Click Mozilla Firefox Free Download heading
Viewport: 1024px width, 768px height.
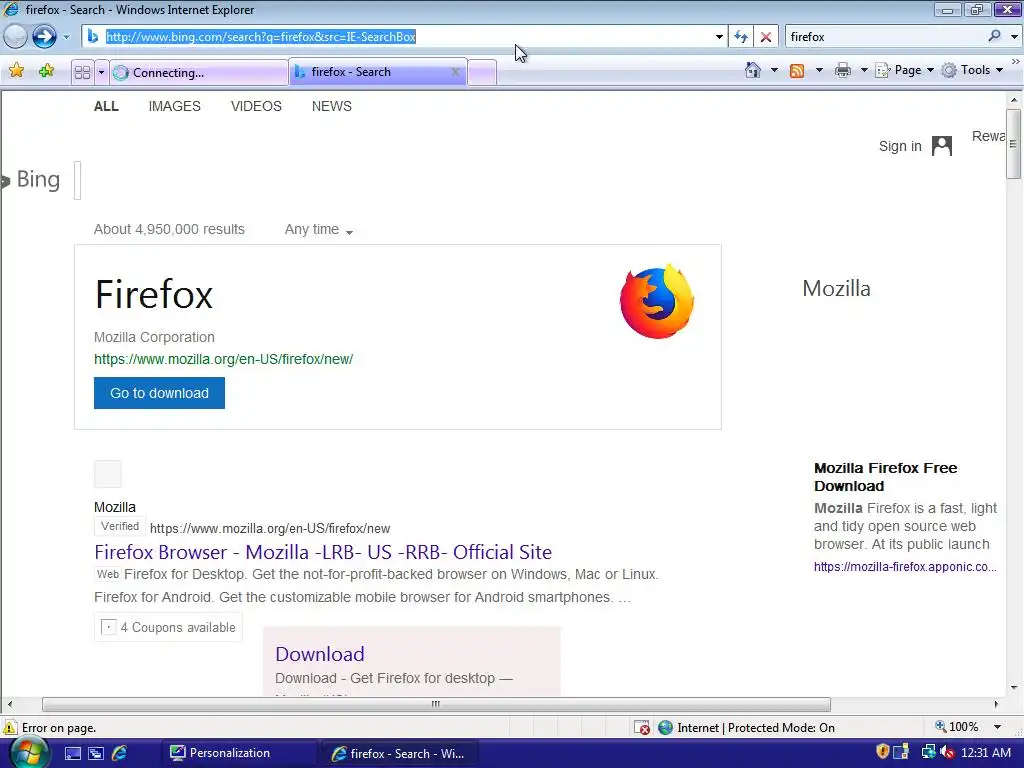(x=886, y=477)
